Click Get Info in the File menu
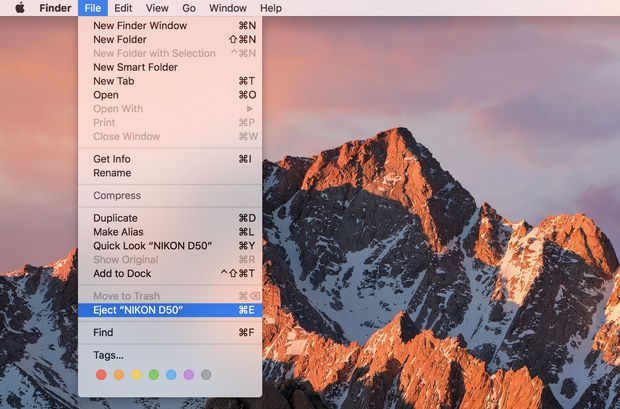Viewport: 620px width, 409px height. click(x=111, y=159)
